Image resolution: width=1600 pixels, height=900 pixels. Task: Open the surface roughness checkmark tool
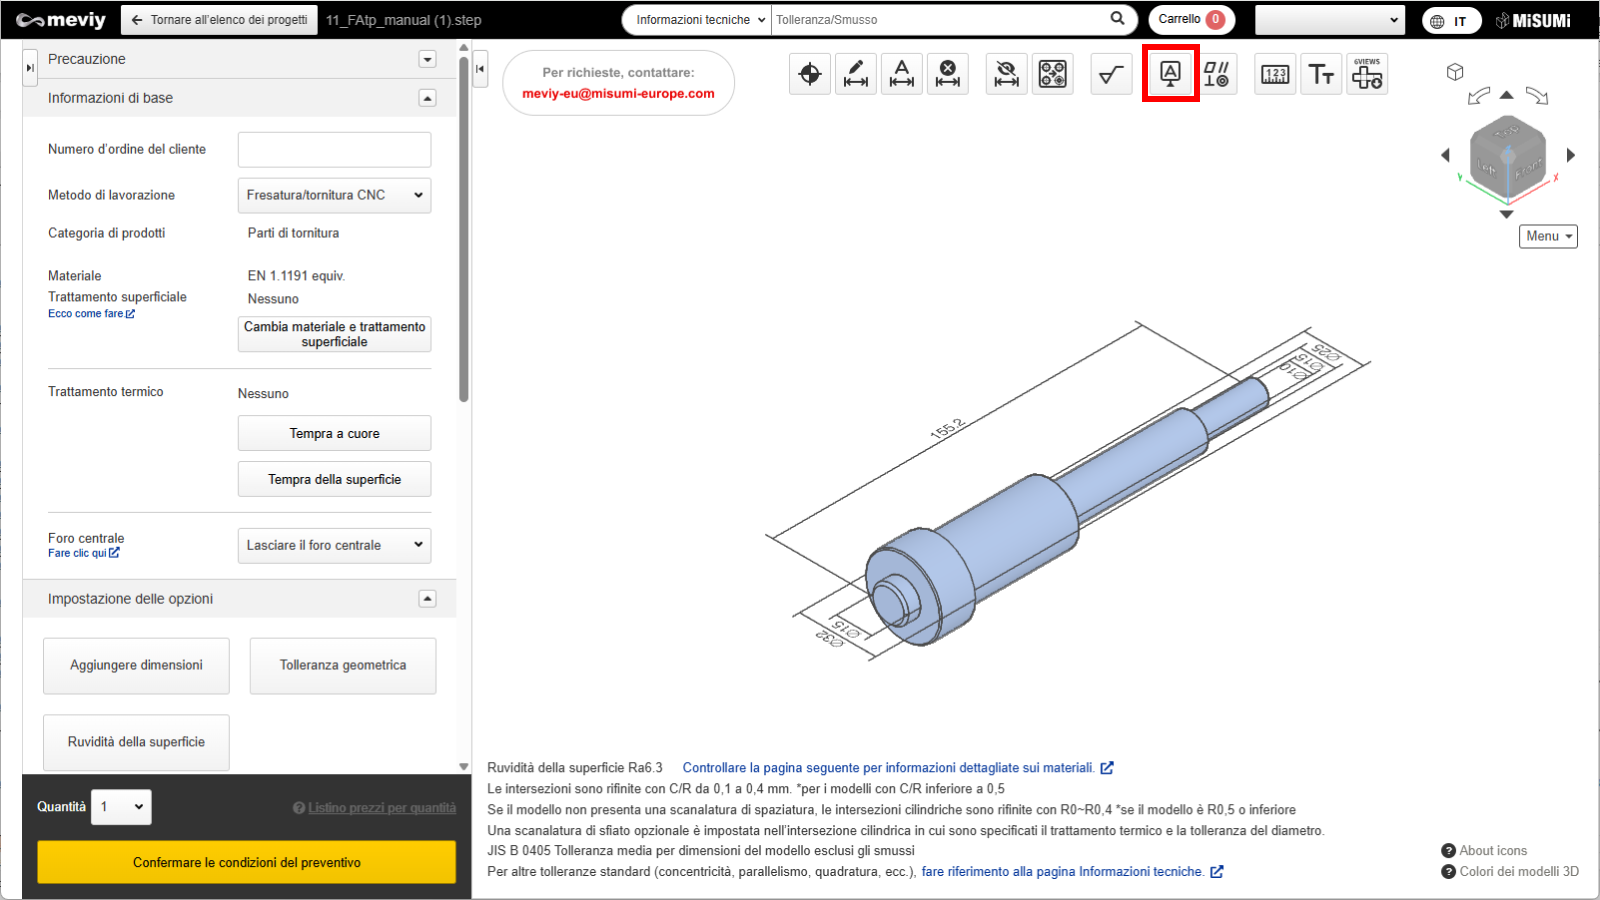(x=1111, y=74)
